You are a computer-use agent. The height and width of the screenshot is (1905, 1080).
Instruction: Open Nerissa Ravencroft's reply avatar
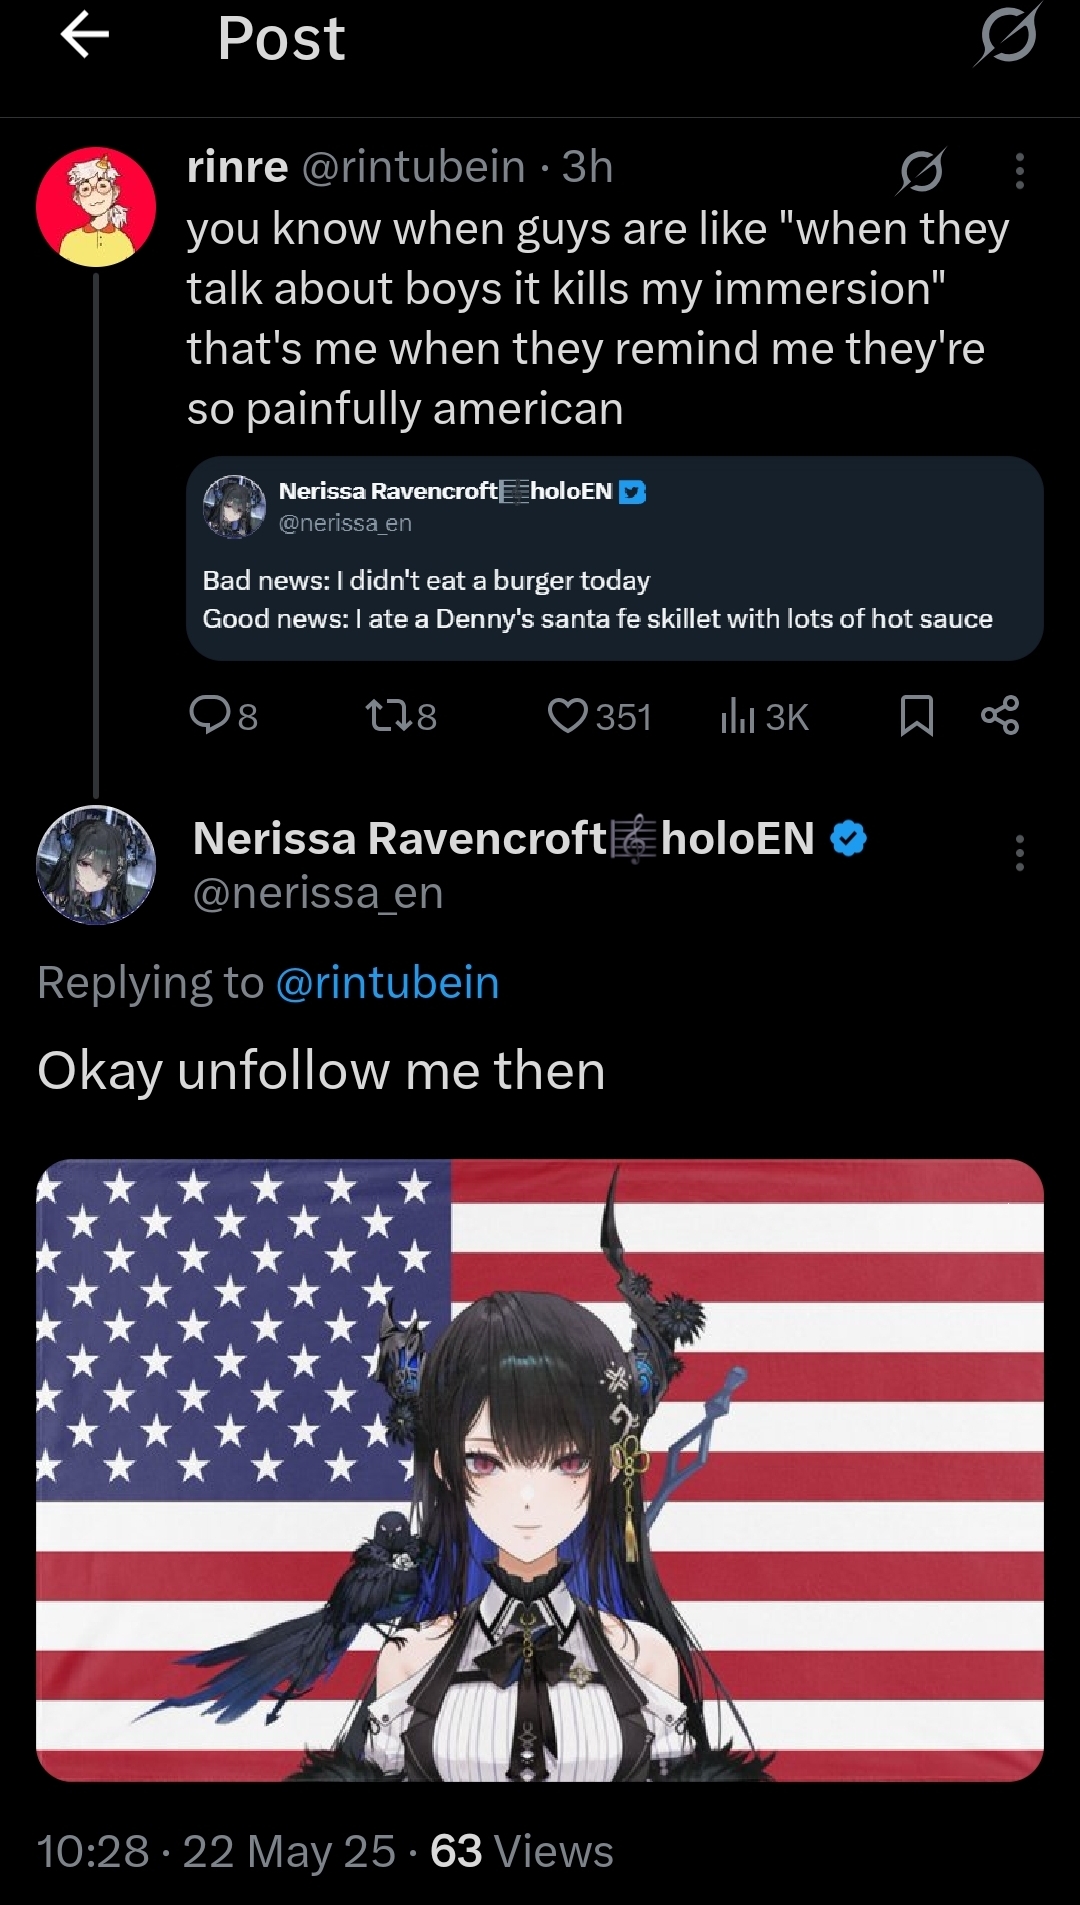[x=96, y=865]
